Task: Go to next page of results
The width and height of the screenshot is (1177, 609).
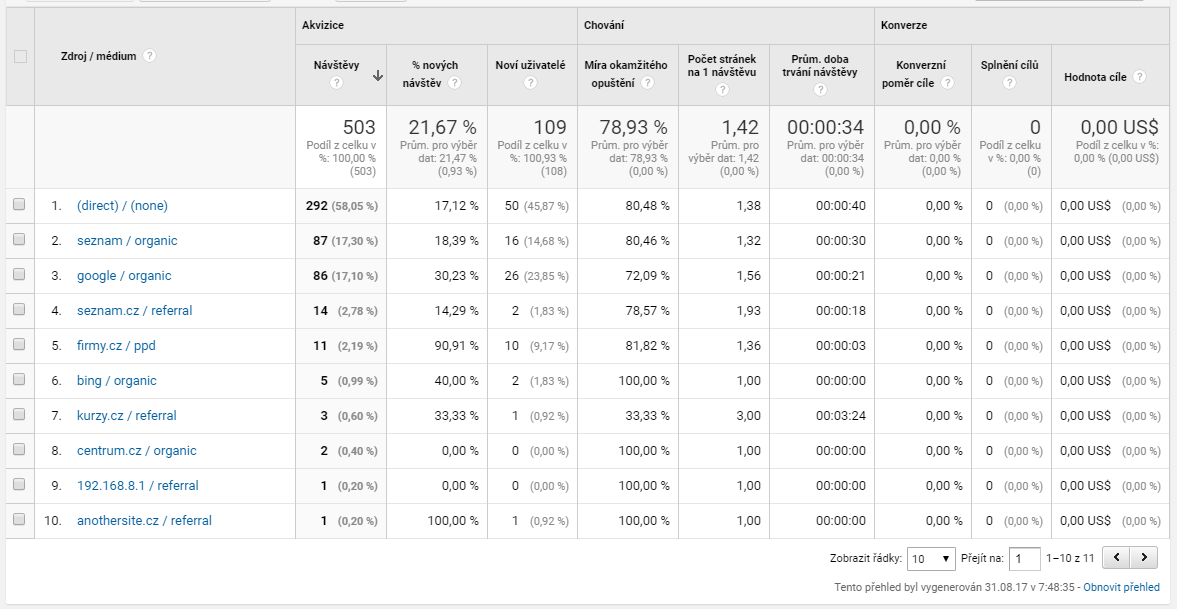Action: 1144,557
